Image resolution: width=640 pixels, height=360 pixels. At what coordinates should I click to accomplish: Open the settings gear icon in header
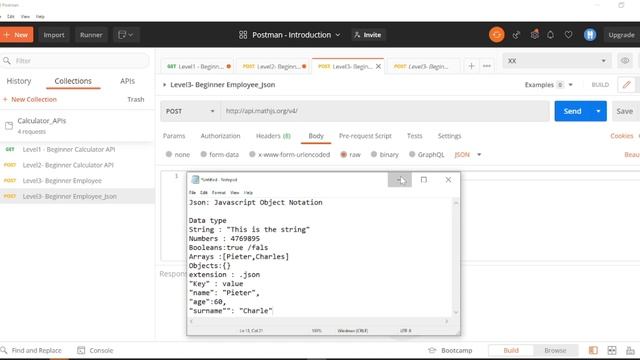(534, 35)
